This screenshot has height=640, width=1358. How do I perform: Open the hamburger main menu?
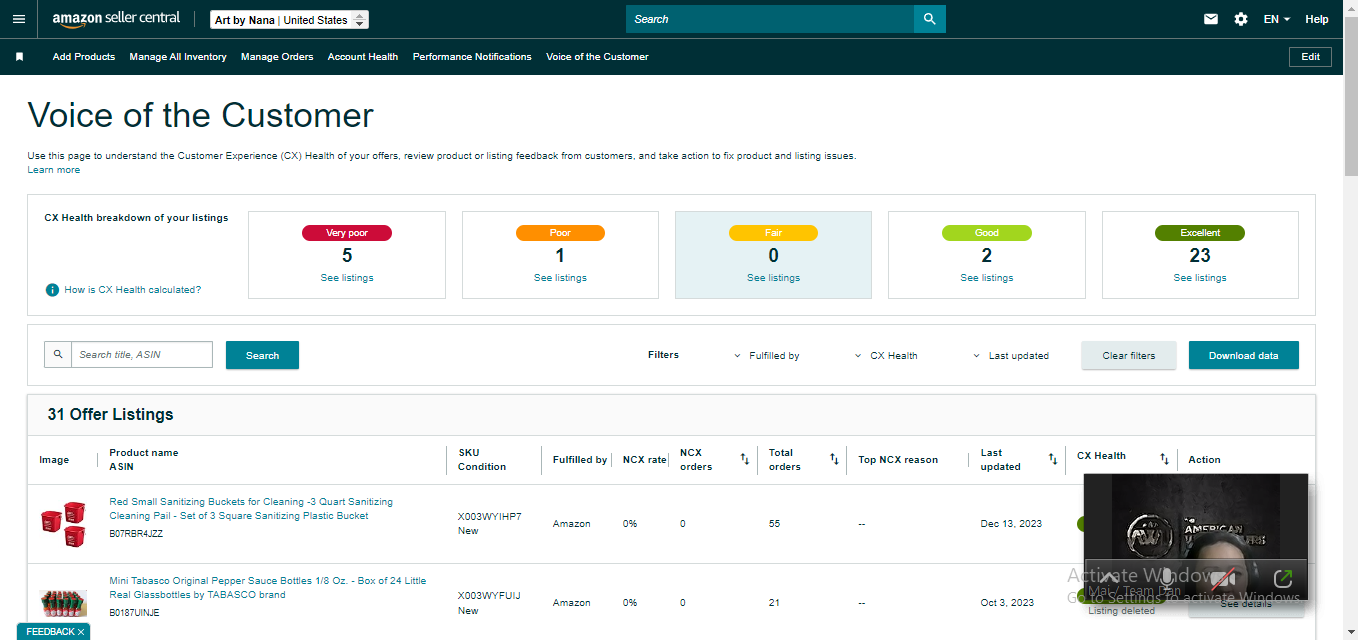(19, 19)
